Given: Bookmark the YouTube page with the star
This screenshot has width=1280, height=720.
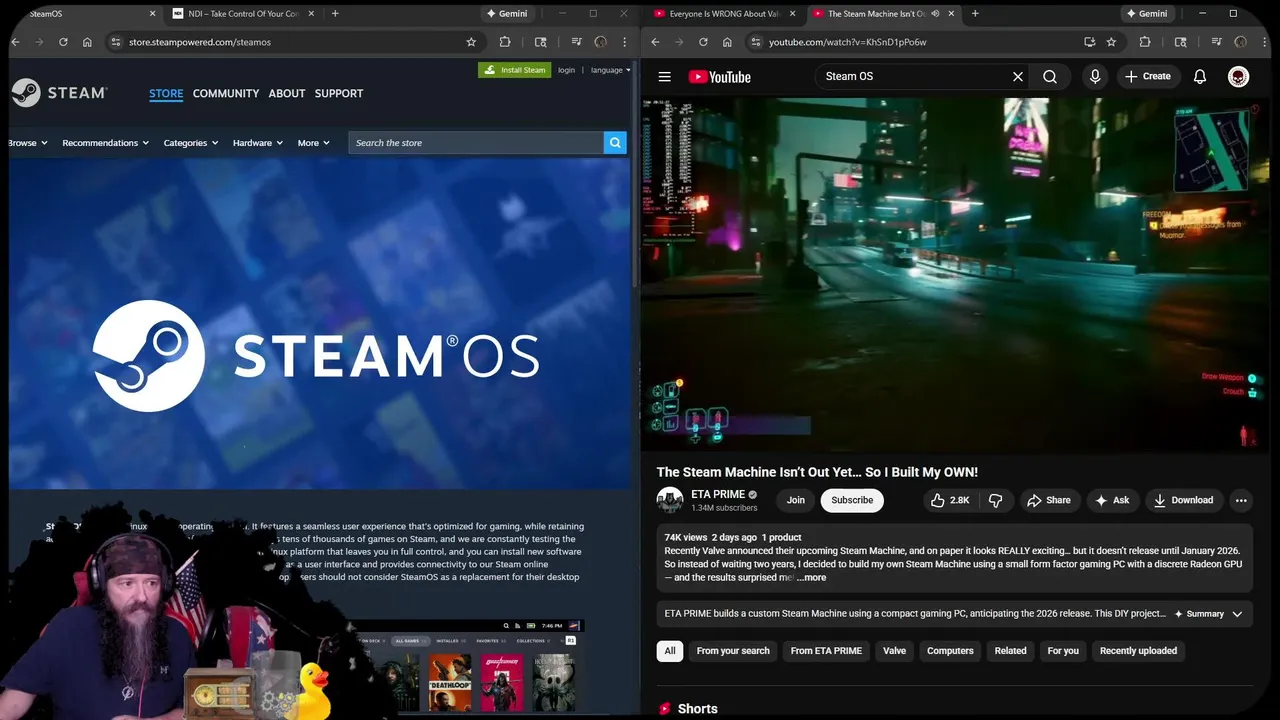Looking at the screenshot, I should (x=1111, y=42).
